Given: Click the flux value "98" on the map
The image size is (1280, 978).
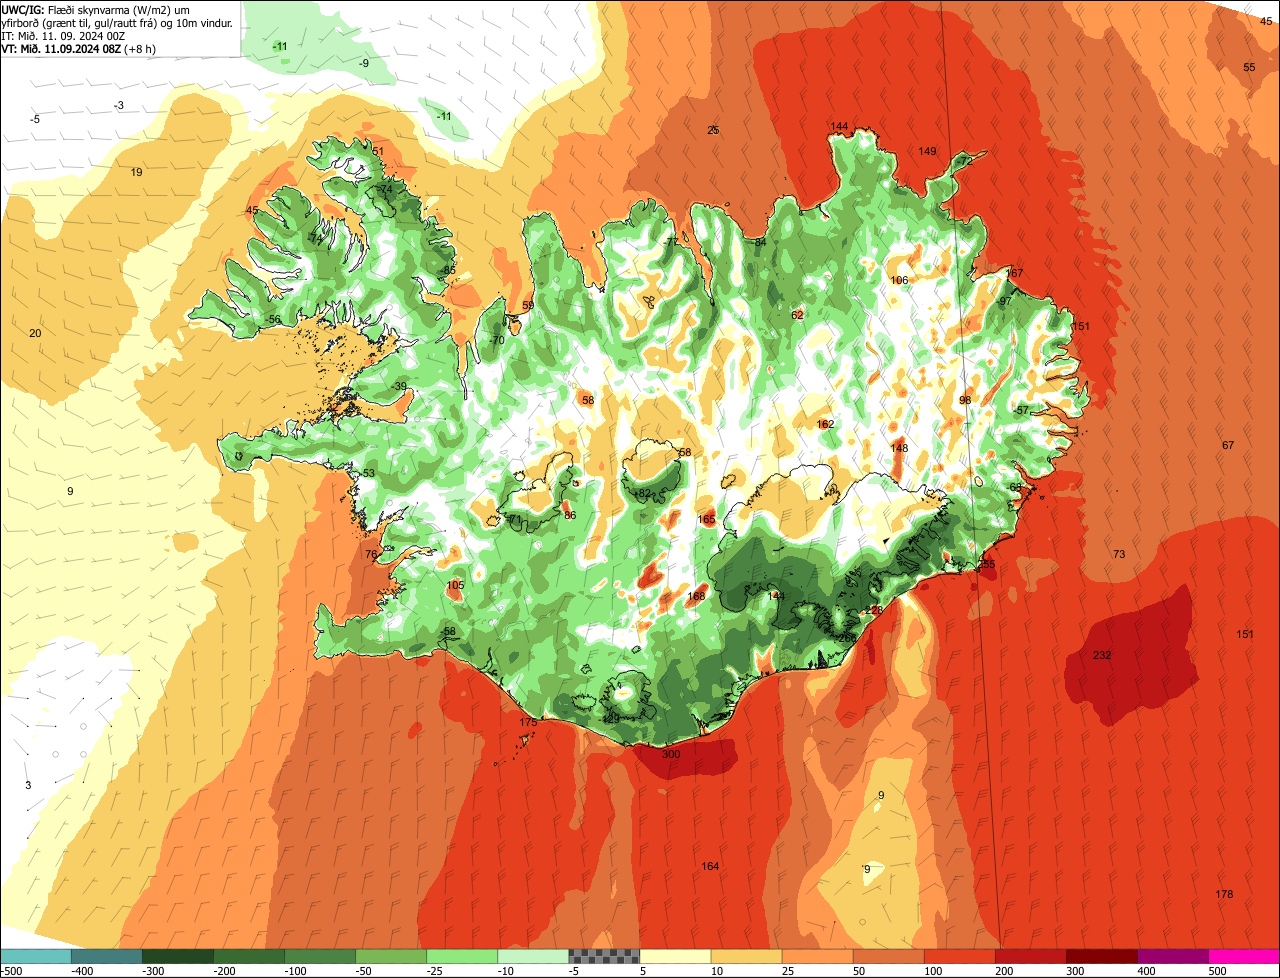Looking at the screenshot, I should coord(965,400).
